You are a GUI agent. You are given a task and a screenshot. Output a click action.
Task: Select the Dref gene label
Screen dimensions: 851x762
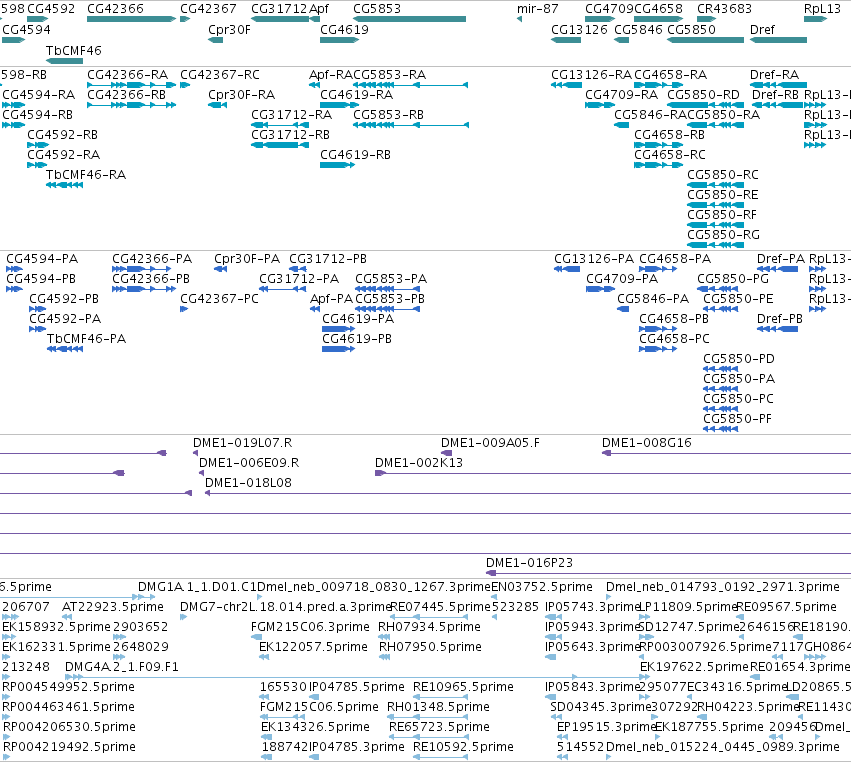[762, 29]
